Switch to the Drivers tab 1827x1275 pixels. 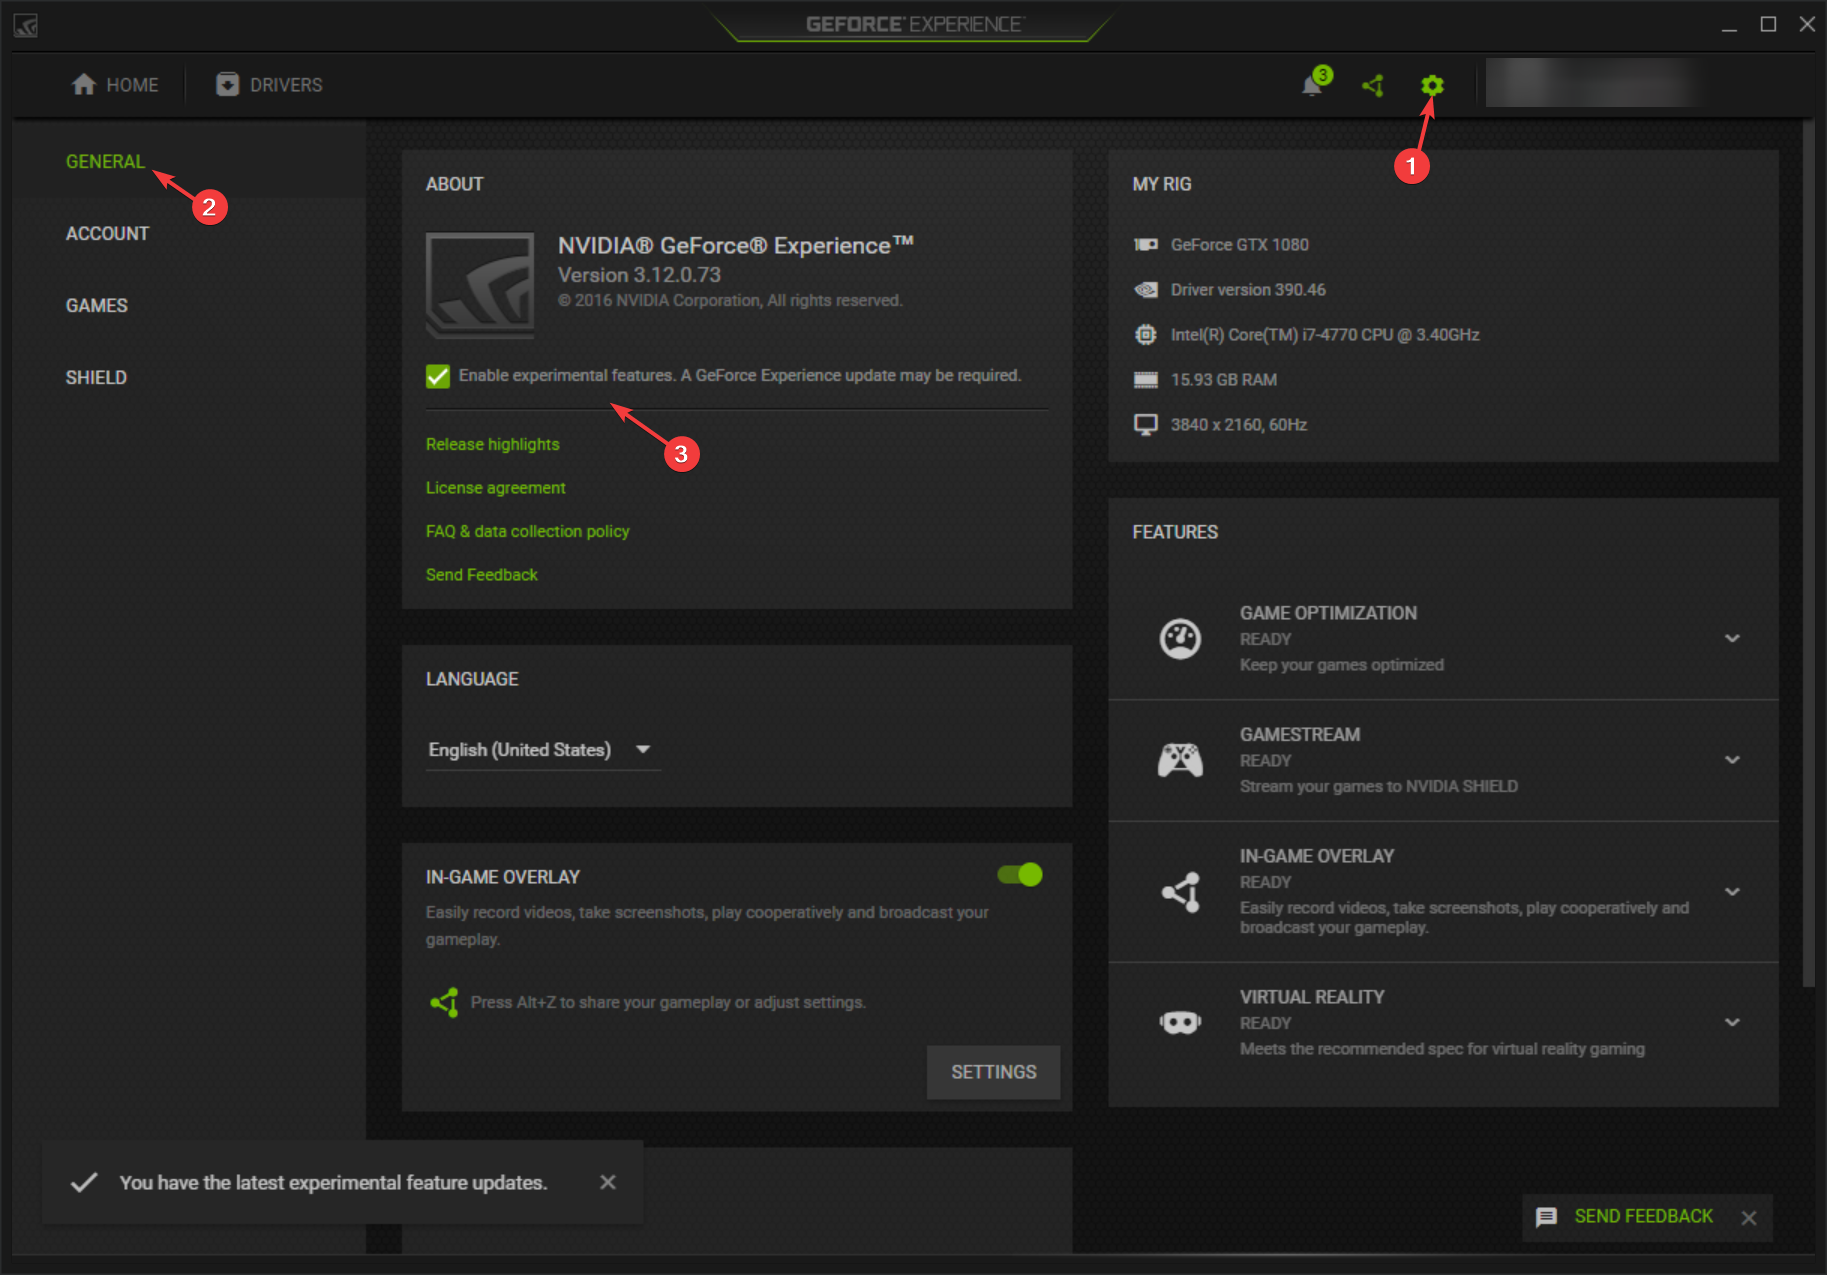click(x=270, y=85)
